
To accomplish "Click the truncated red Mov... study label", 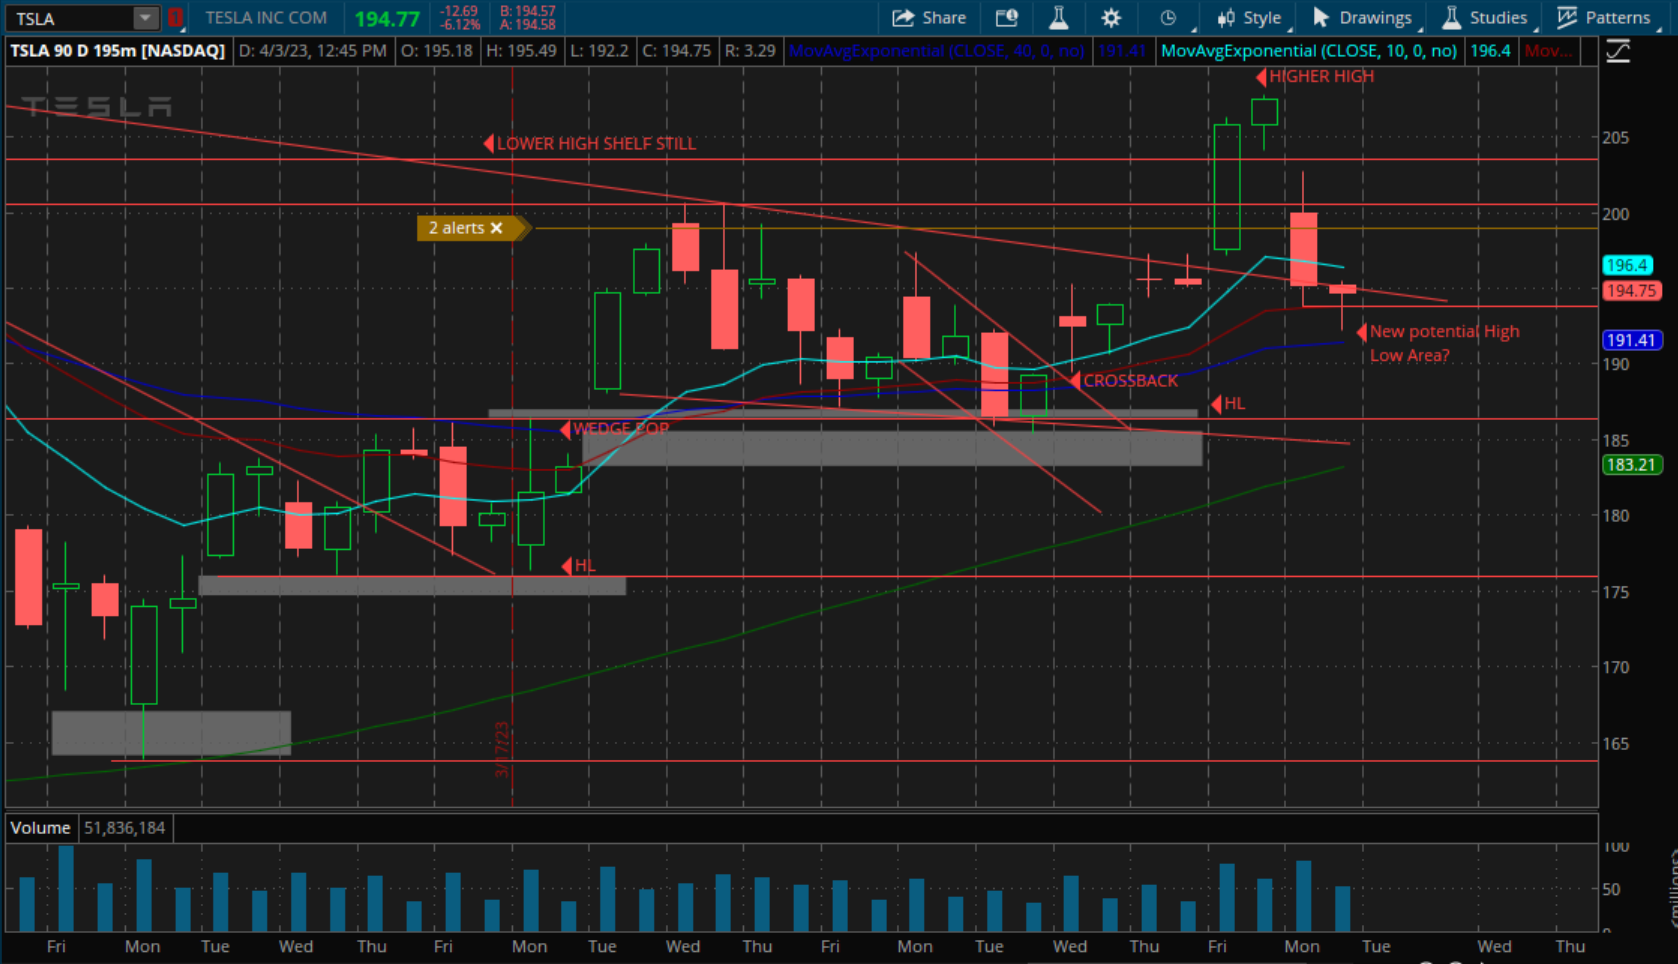I will (x=1548, y=51).
